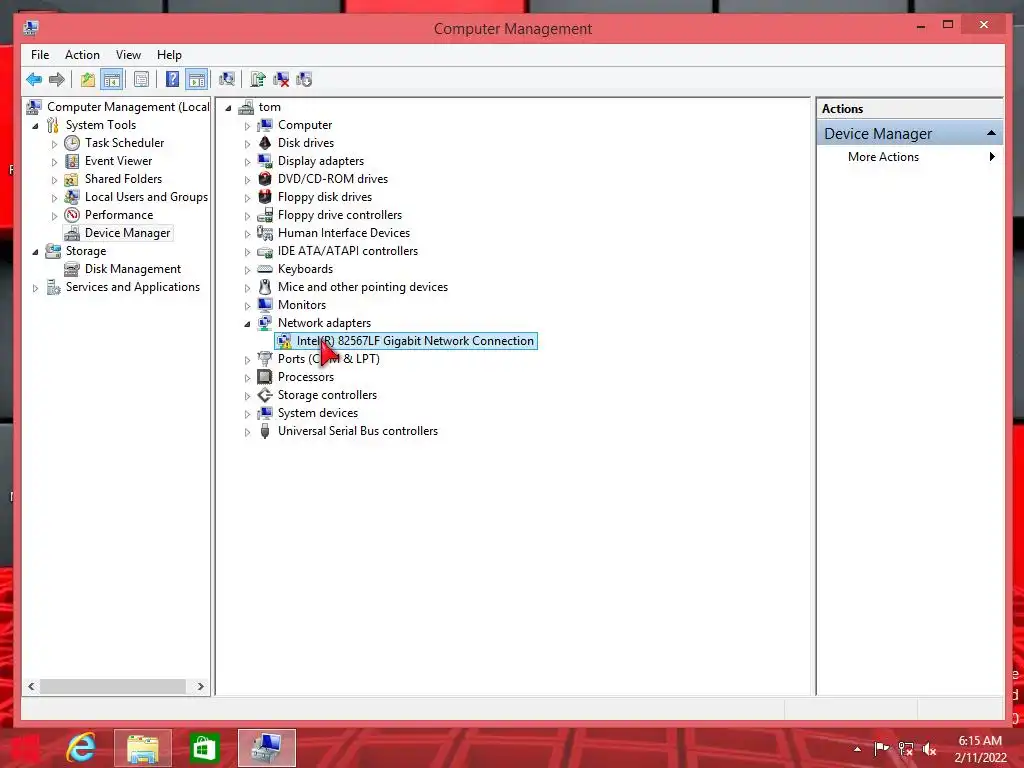Click Scan for hardware changes icon
This screenshot has height=768, width=1024.
227,80
